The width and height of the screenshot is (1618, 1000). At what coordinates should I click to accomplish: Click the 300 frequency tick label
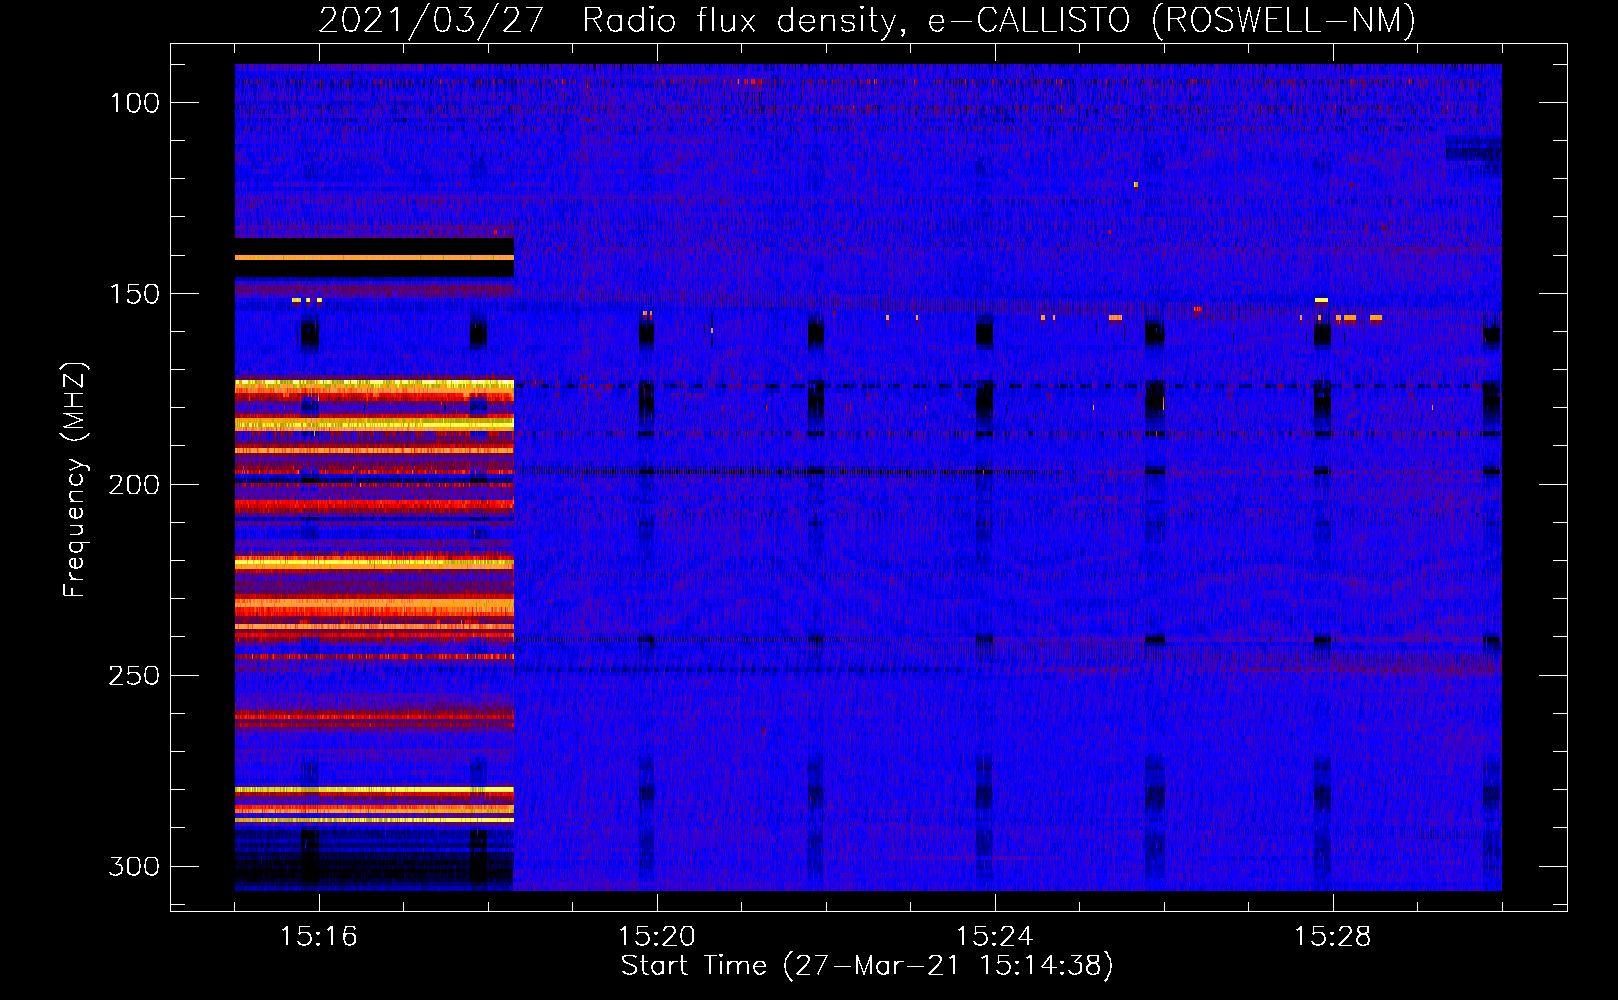click(x=134, y=866)
